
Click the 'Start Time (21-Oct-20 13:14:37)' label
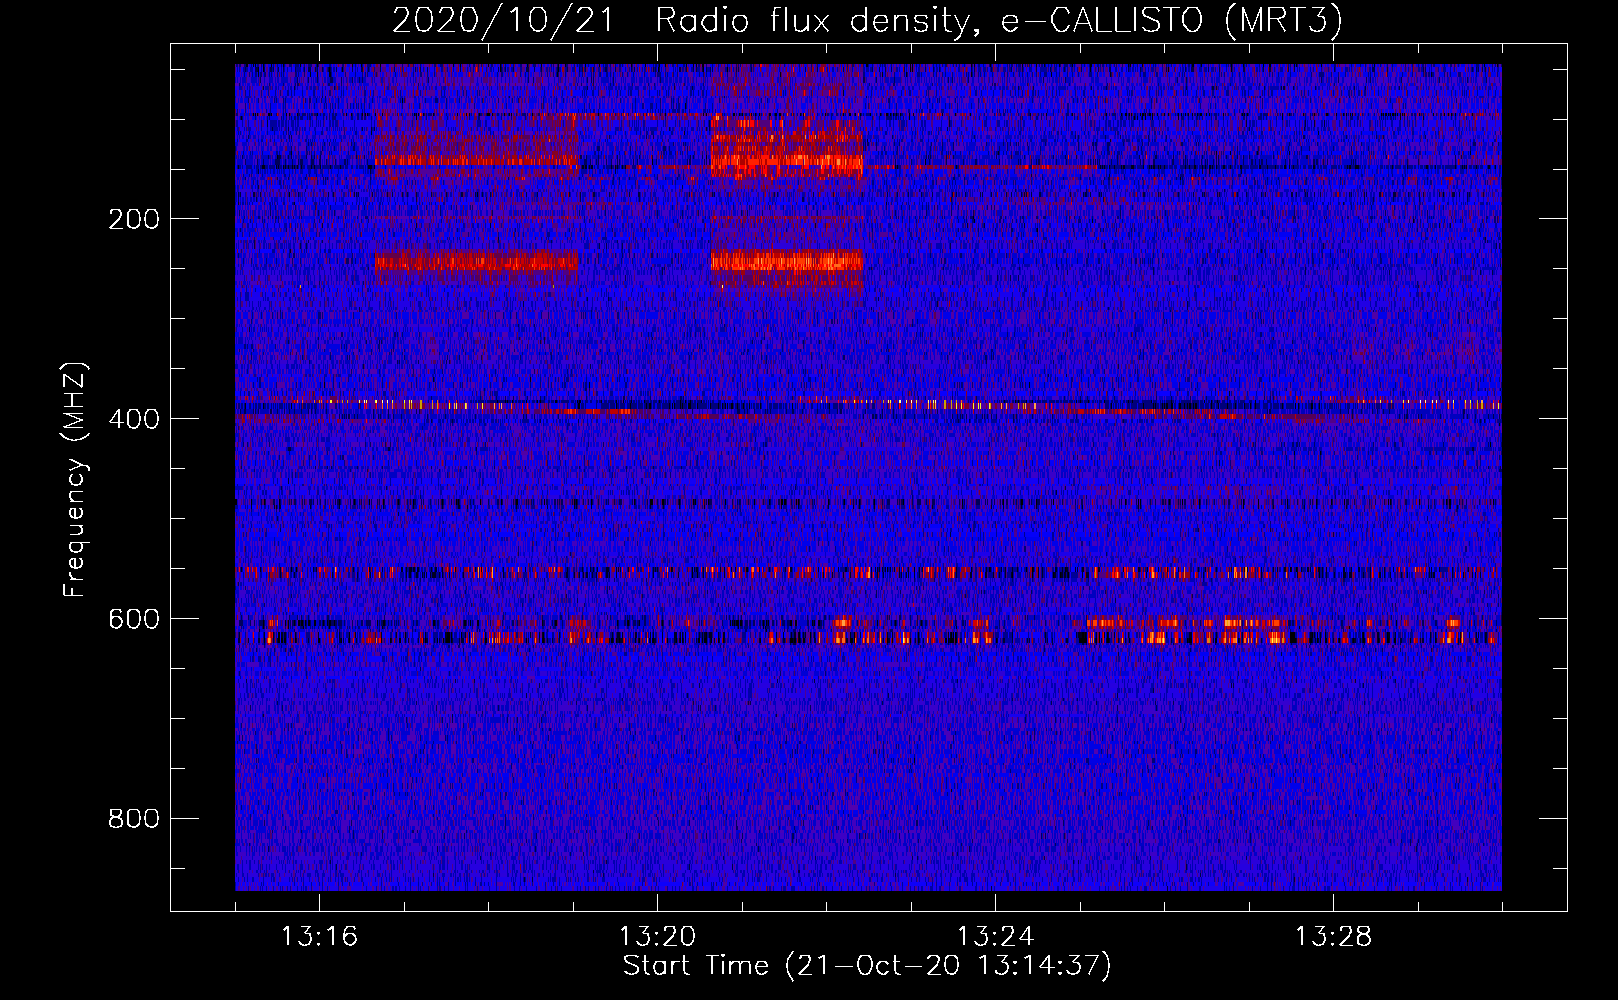pos(867,966)
